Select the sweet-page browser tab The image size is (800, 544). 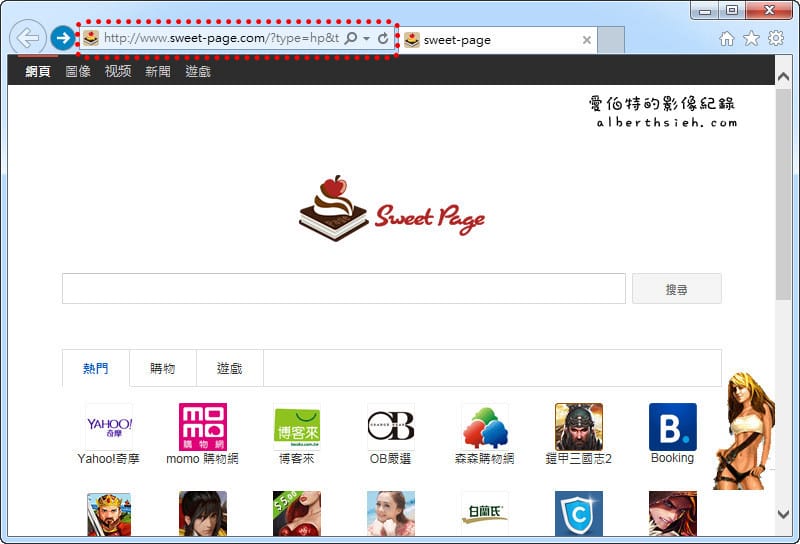coord(498,40)
